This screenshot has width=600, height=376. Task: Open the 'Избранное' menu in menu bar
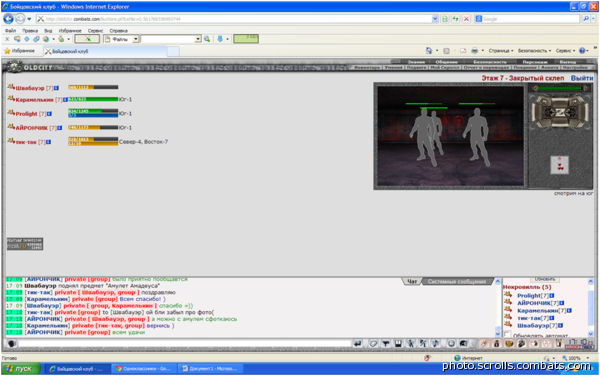click(x=70, y=31)
